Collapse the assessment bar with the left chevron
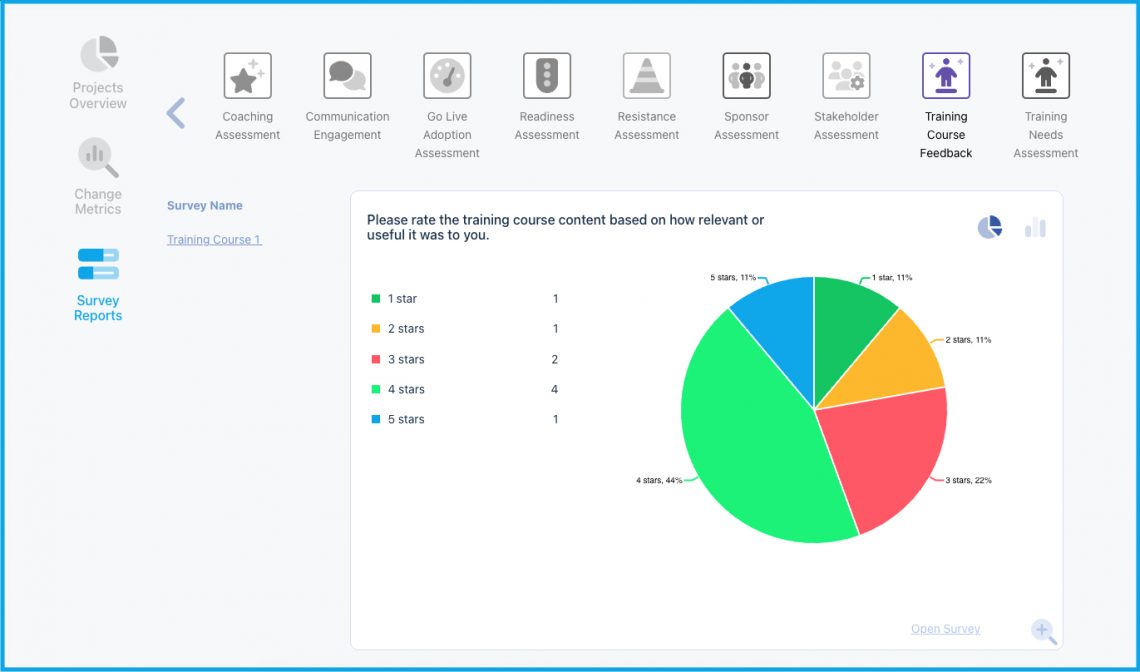The width and height of the screenshot is (1140, 672). pyautogui.click(x=176, y=113)
